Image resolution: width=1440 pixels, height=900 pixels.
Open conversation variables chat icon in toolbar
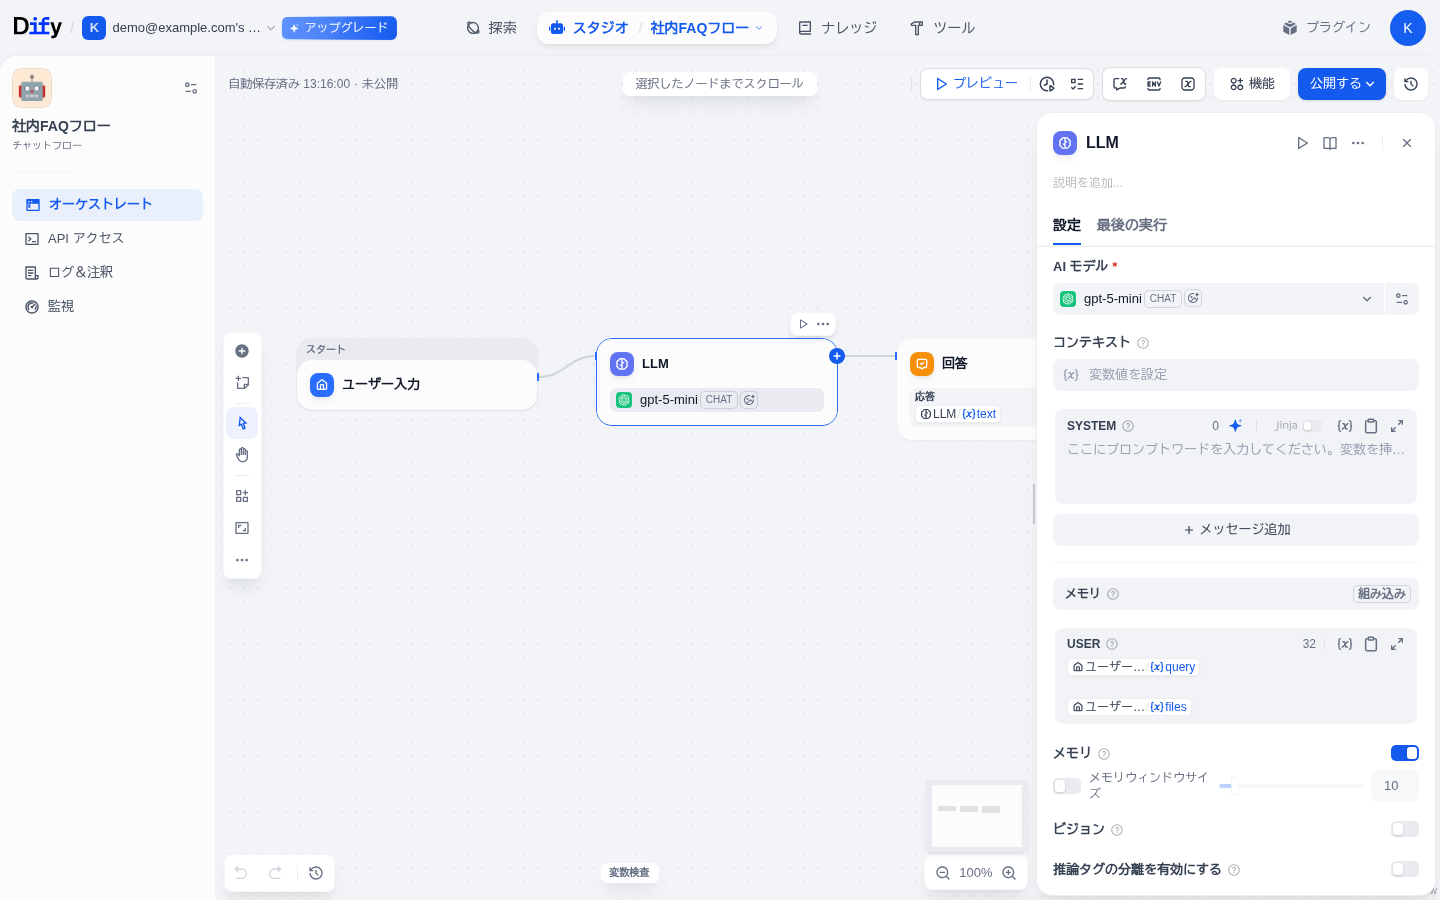pos(1120,84)
